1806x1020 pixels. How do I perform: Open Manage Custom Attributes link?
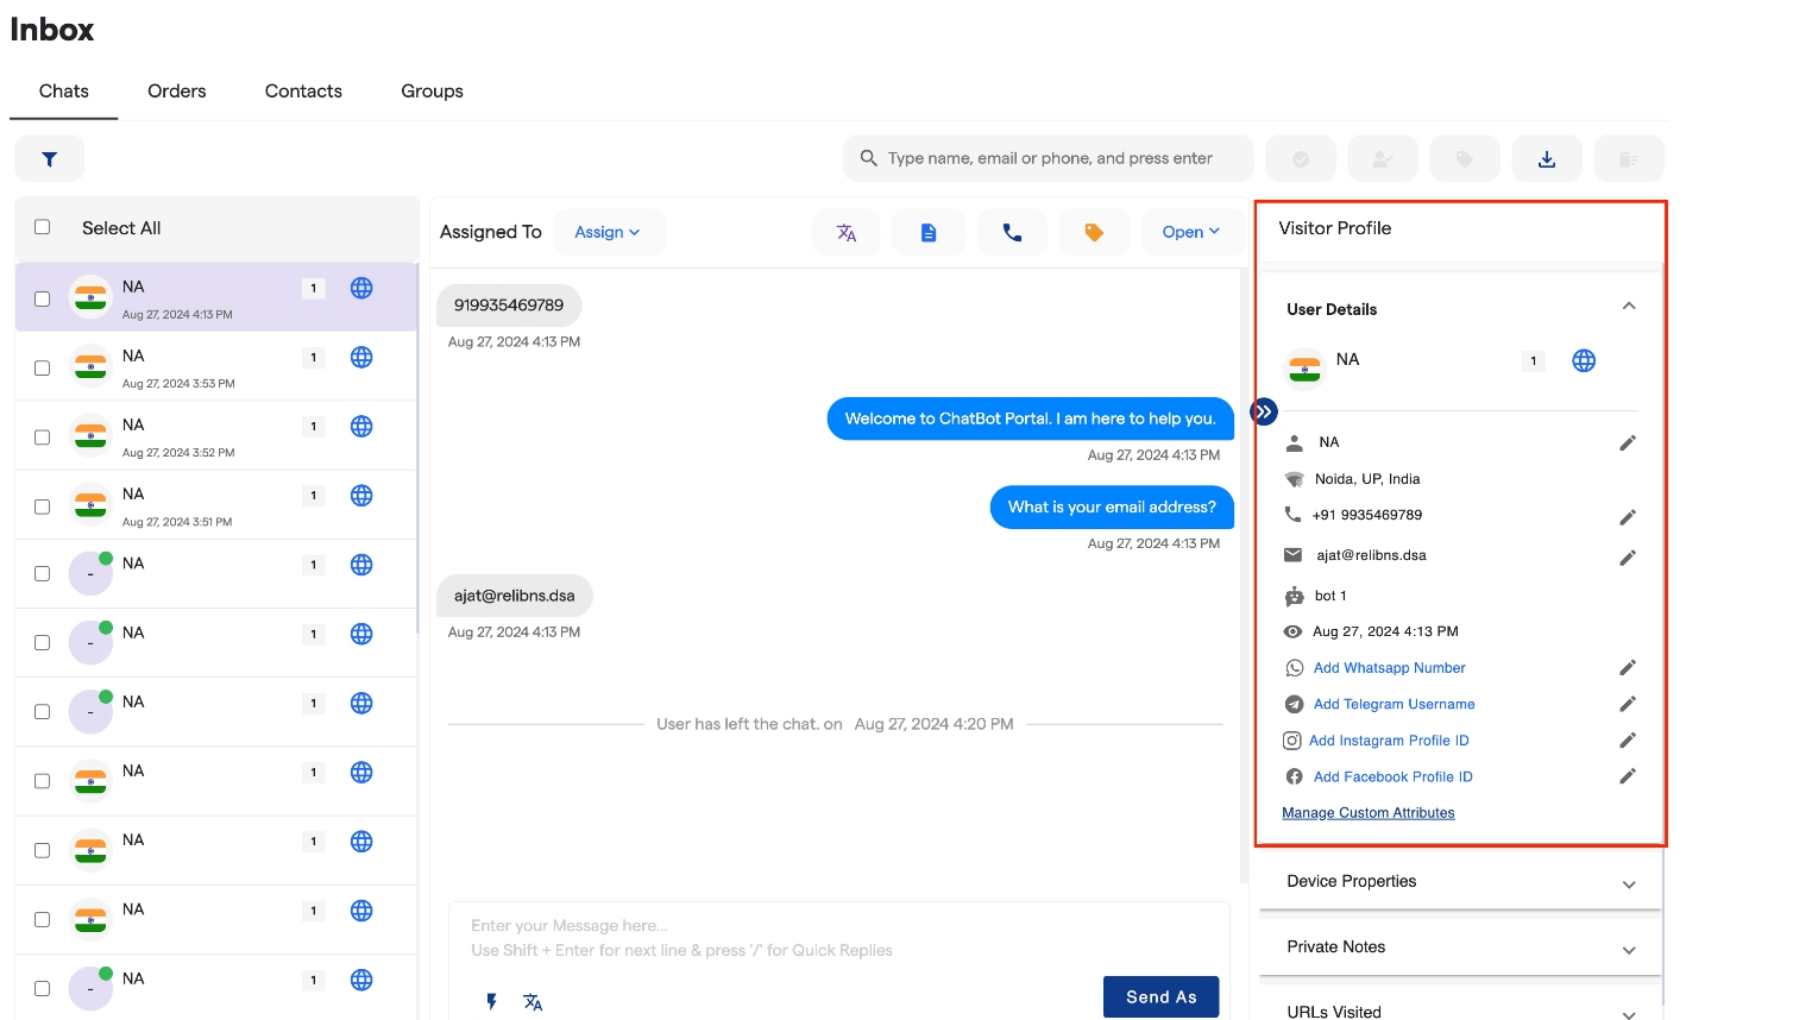pos(1368,812)
